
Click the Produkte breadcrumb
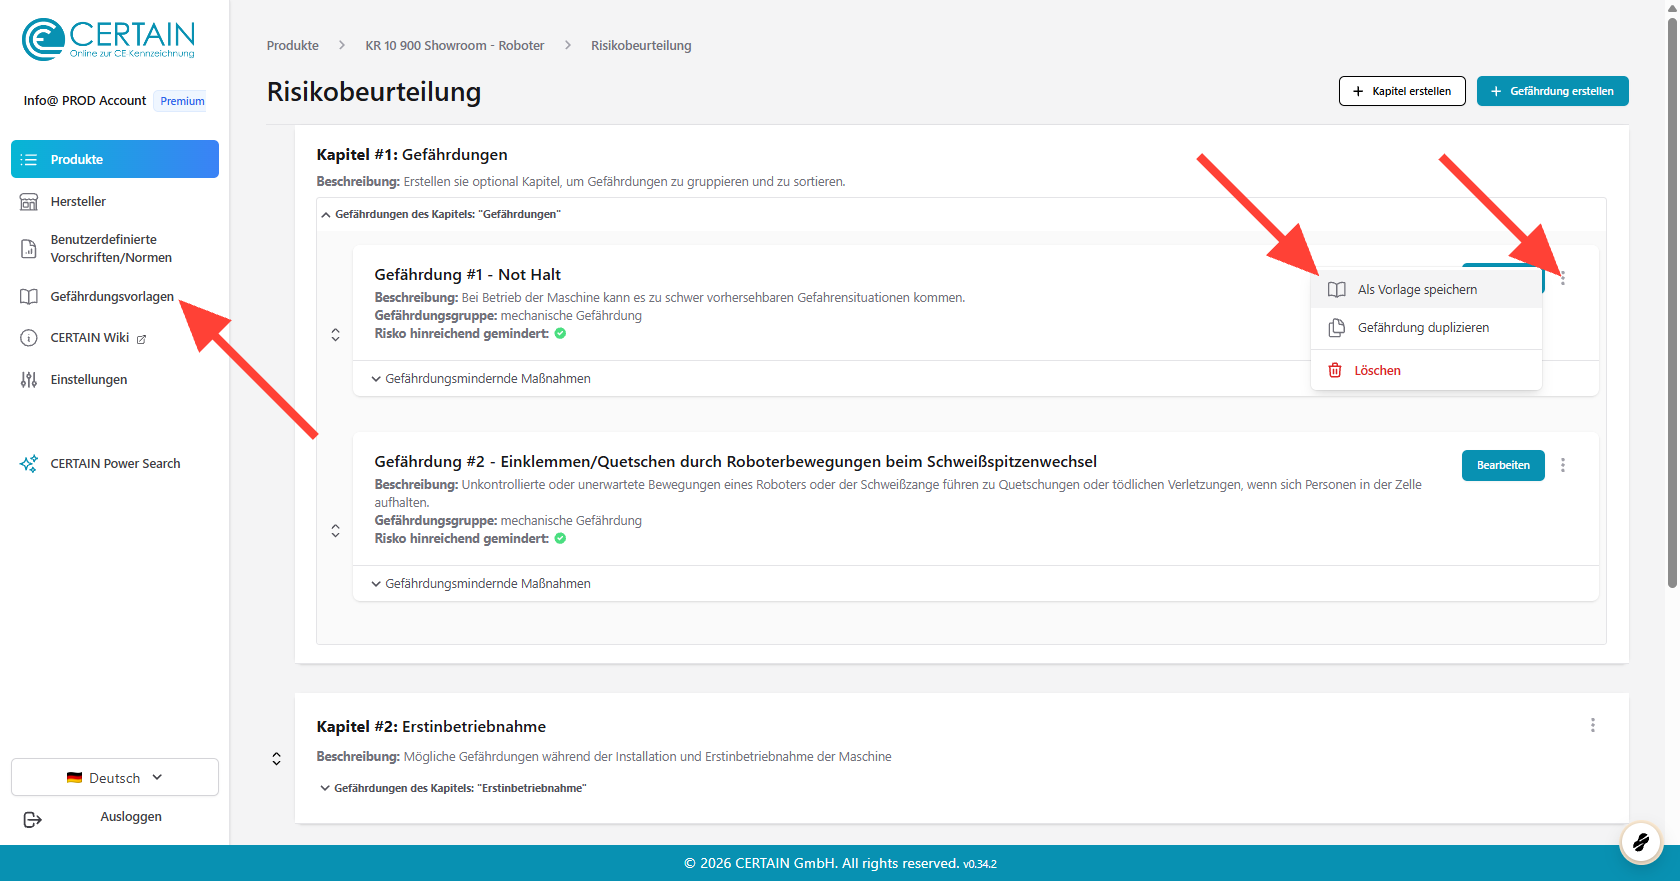click(293, 46)
